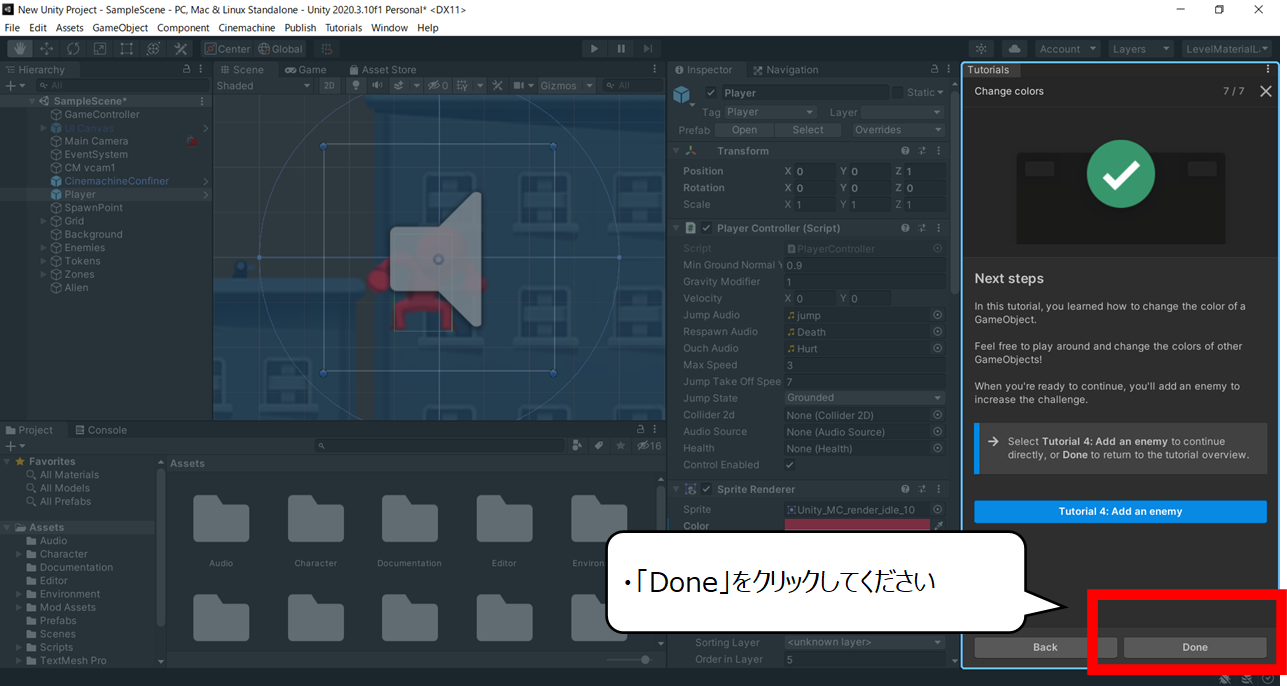Screen dimensions: 1287x686
Task: Open the Gizmos dropdown
Action: click(566, 85)
